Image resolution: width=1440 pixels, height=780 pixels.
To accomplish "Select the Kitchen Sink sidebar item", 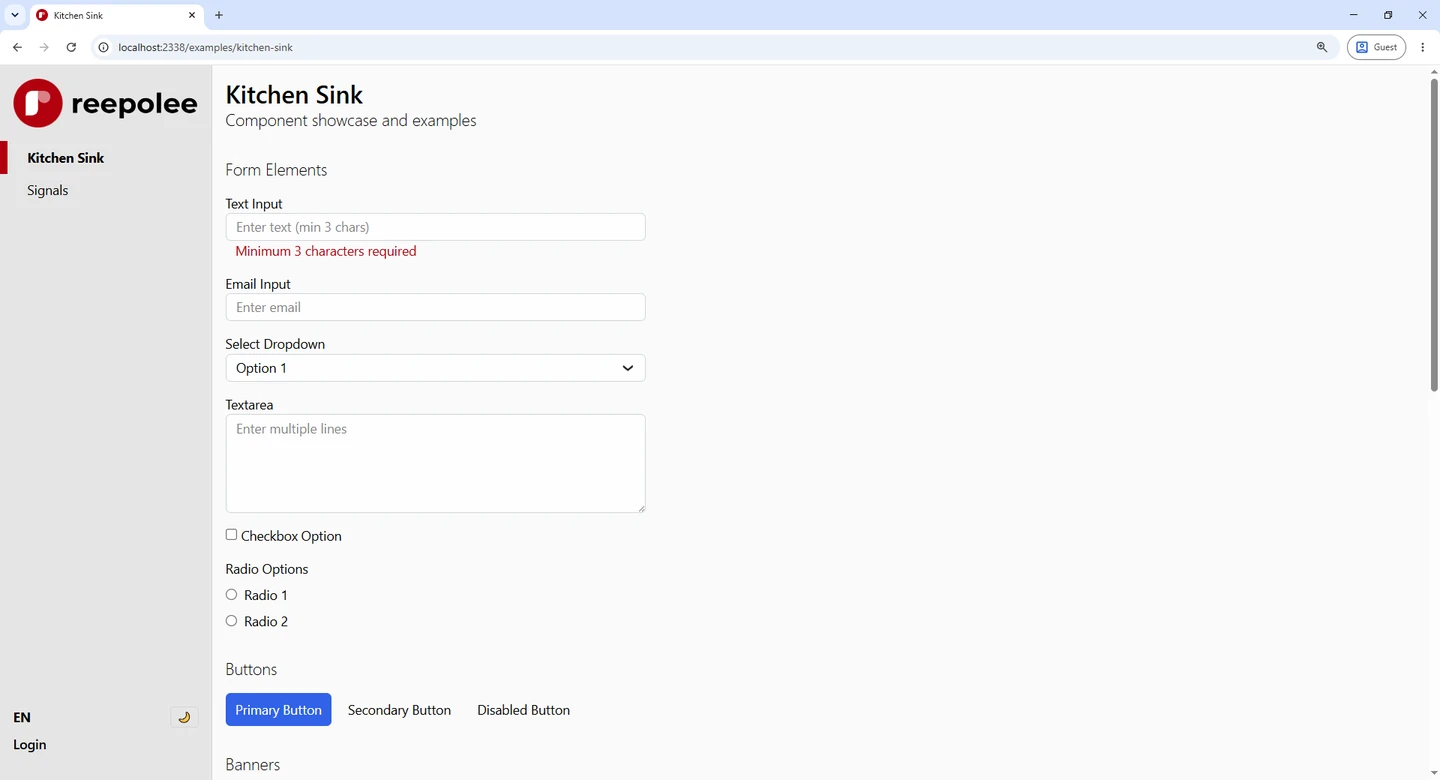I will tap(66, 158).
